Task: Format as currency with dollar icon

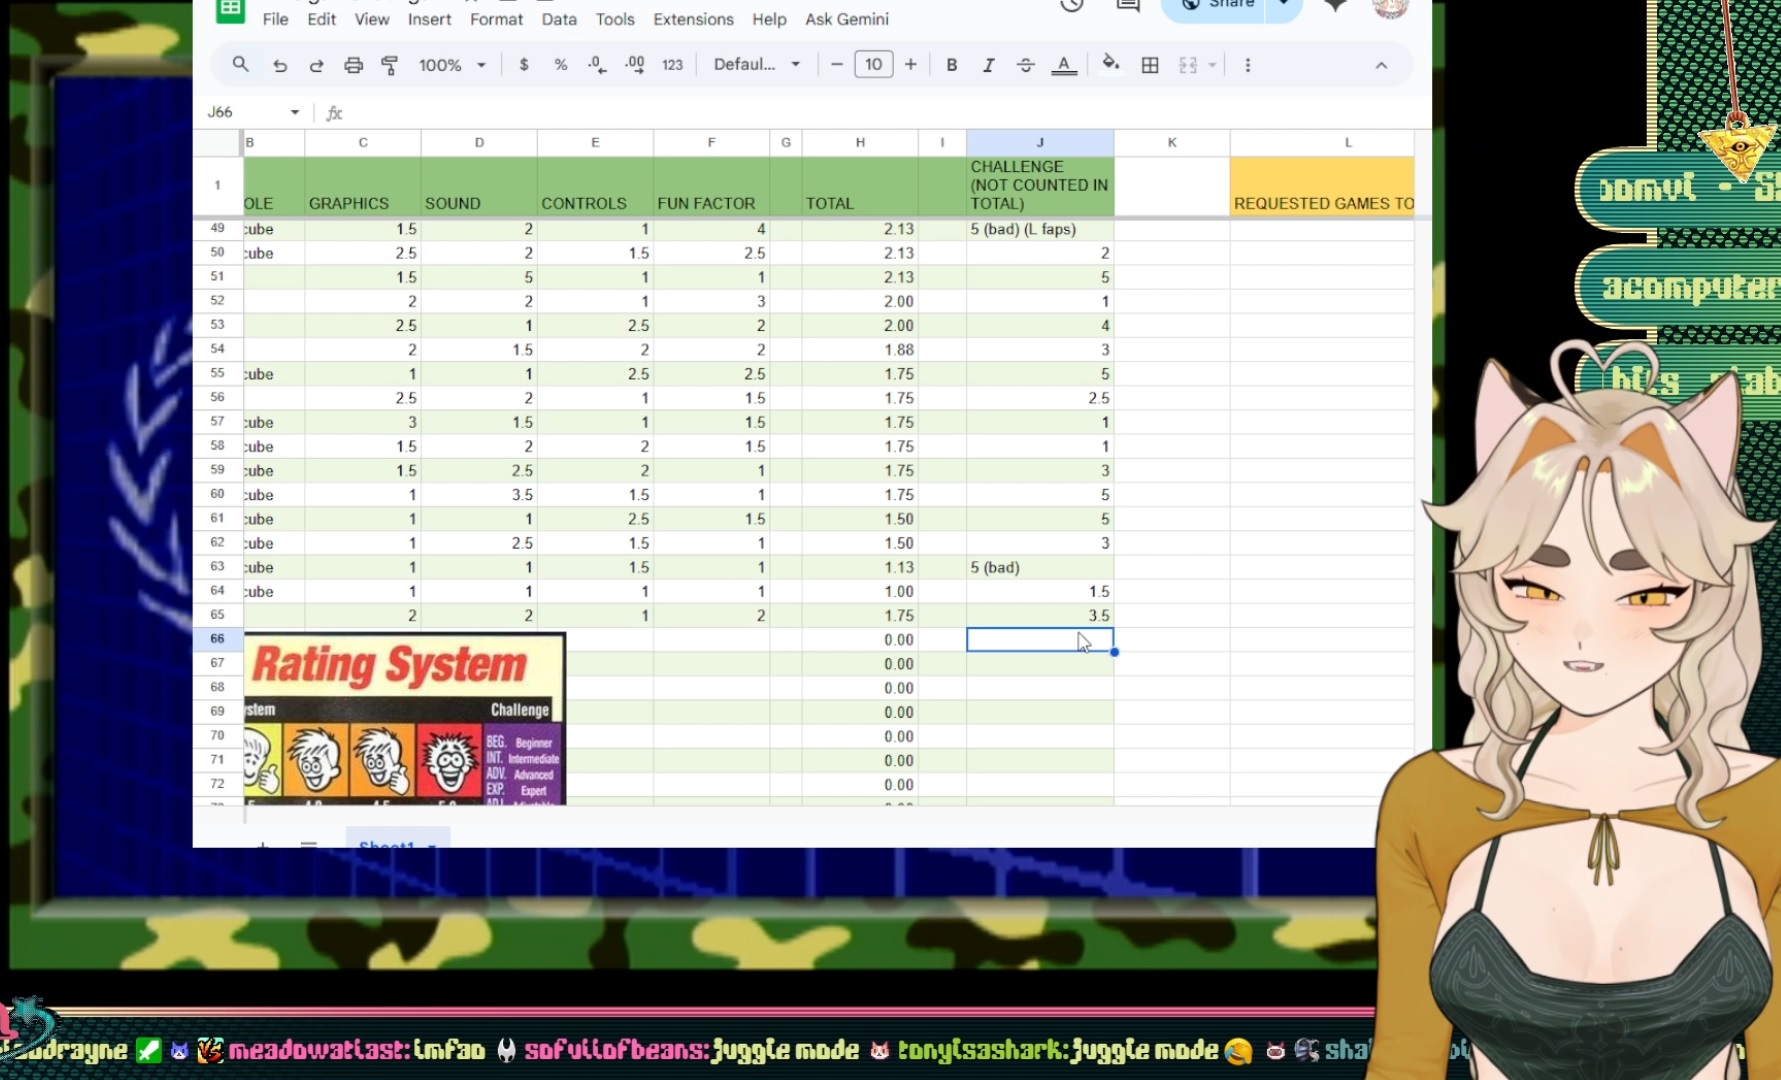Action: (x=523, y=65)
